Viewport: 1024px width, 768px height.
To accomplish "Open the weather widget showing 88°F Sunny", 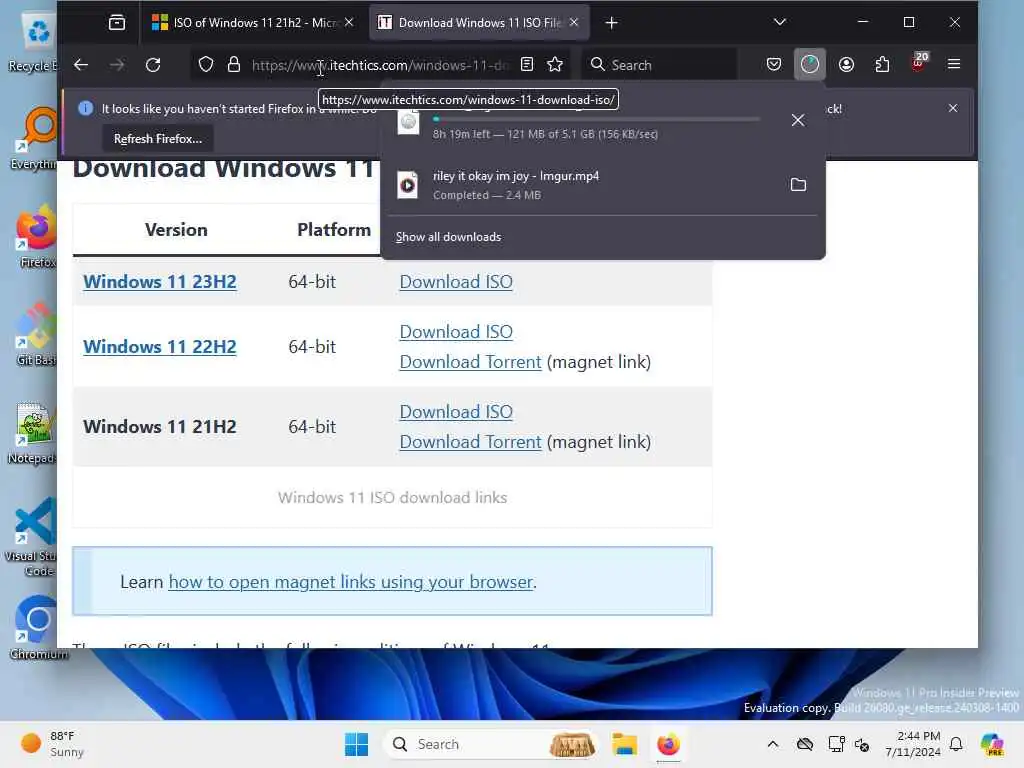I will pos(52,744).
